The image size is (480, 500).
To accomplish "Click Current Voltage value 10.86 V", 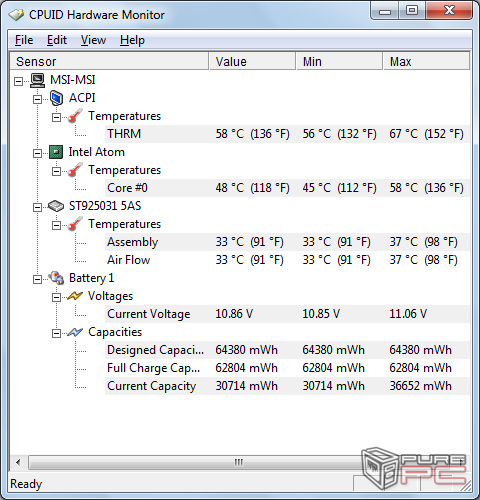I will [234, 314].
